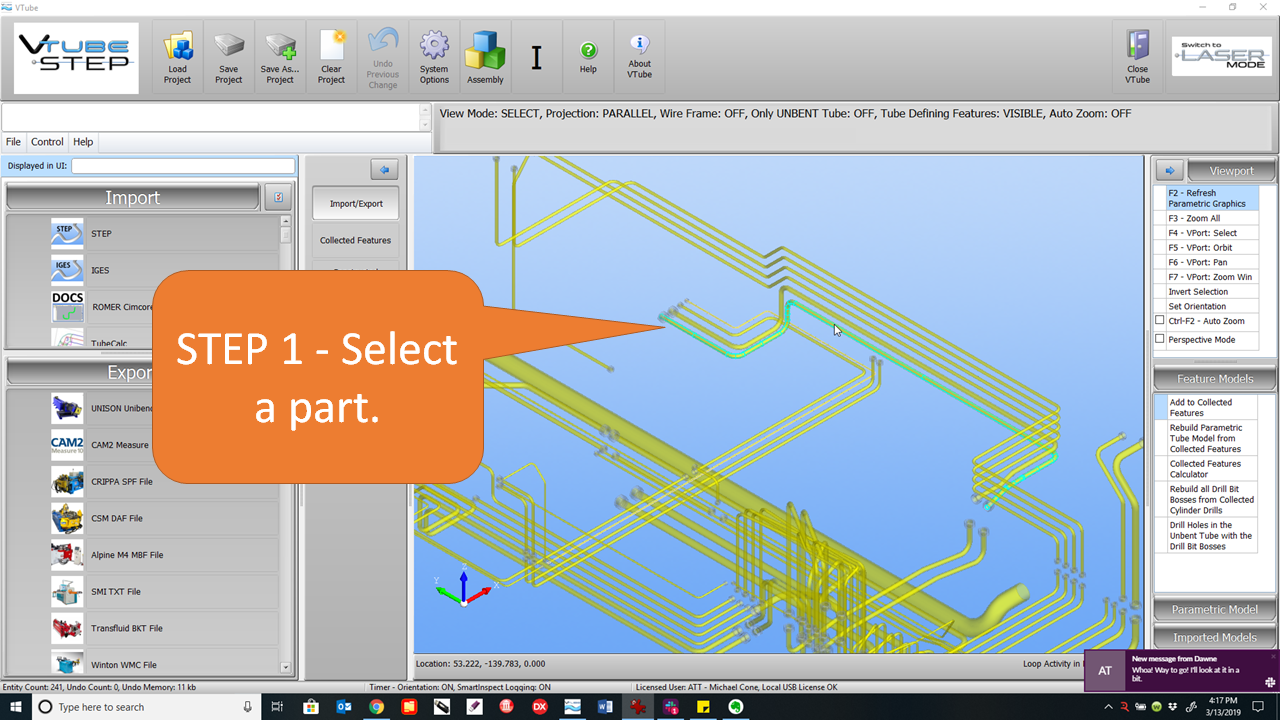Viewport: 1280px width, 720px height.
Task: Open the File menu
Action: 13,142
